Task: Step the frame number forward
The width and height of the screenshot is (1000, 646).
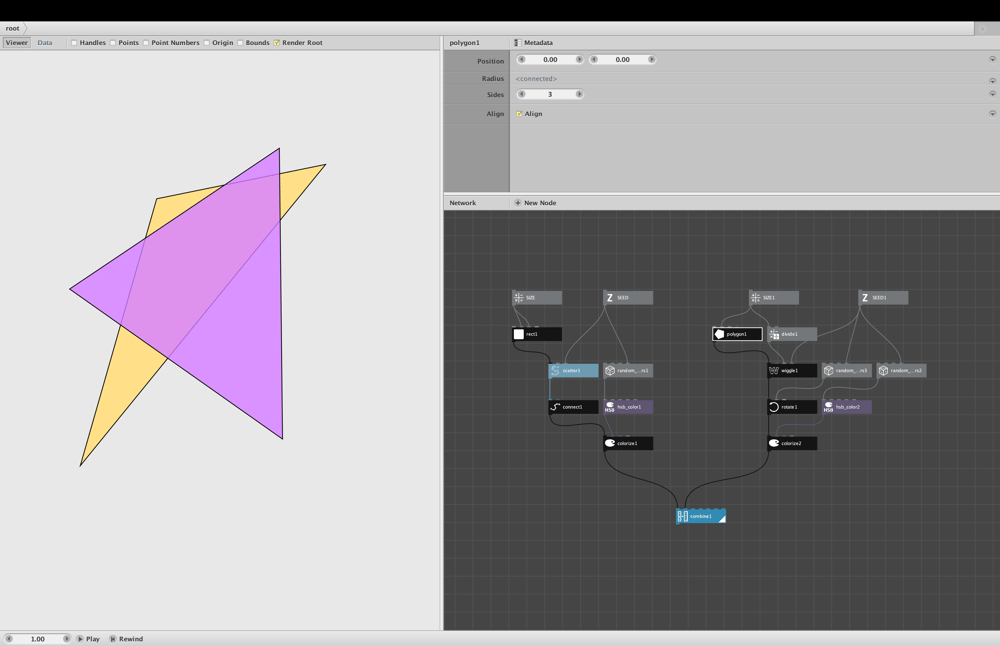Action: point(66,638)
